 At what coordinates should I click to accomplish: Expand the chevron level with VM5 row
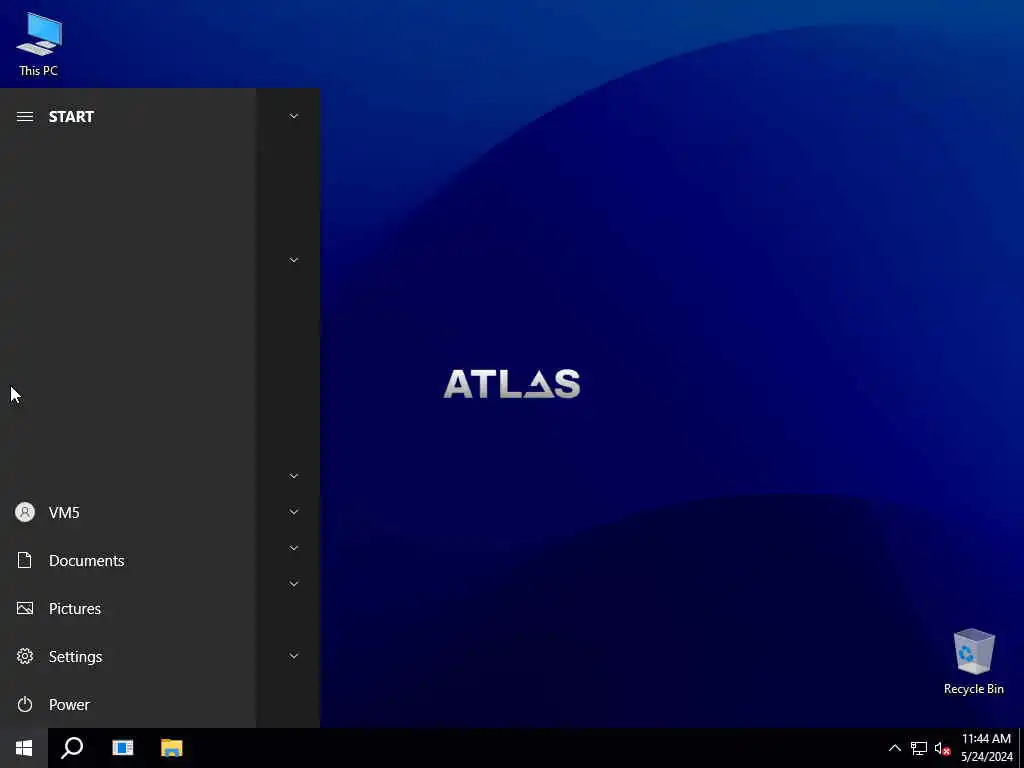pyautogui.click(x=294, y=512)
